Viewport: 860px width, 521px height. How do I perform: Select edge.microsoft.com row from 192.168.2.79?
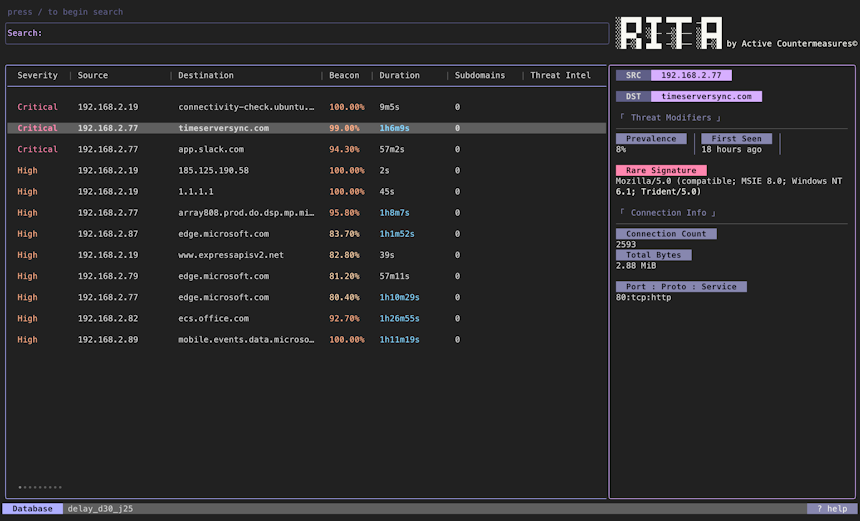coord(307,276)
